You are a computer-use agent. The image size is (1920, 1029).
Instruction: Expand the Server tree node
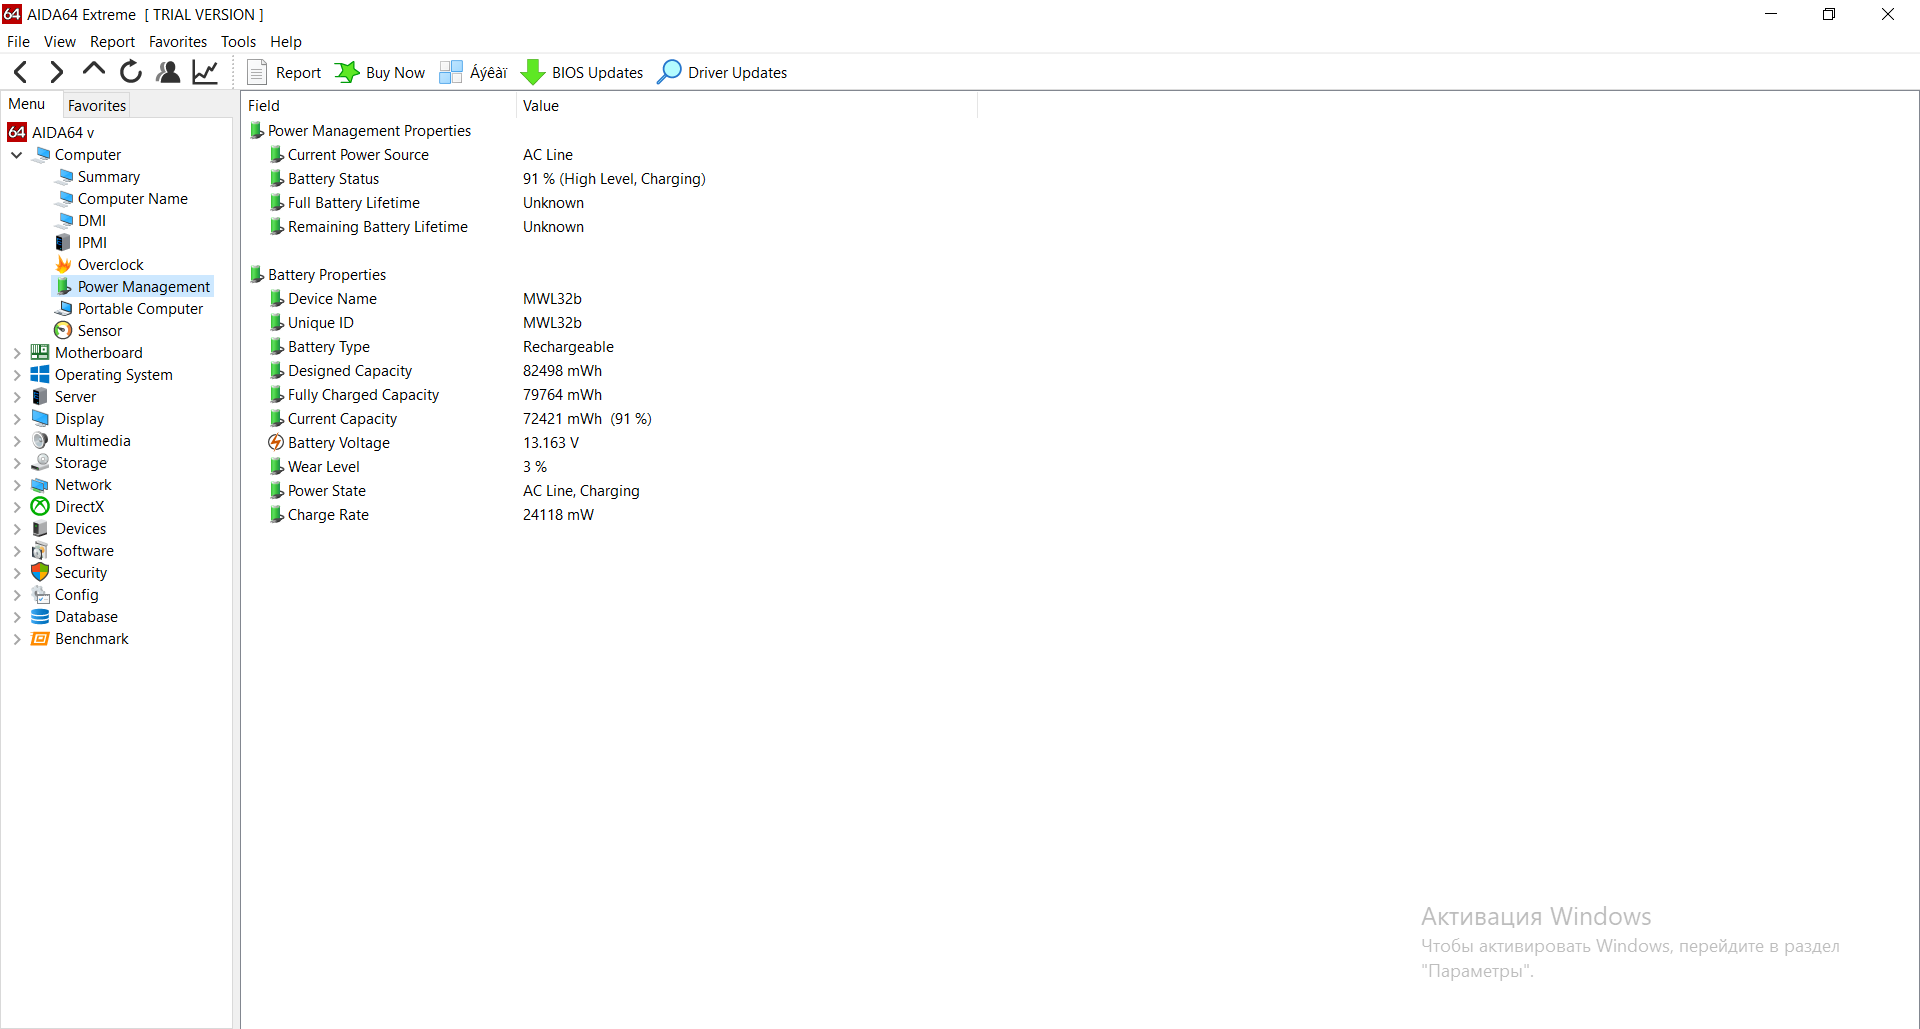17,397
